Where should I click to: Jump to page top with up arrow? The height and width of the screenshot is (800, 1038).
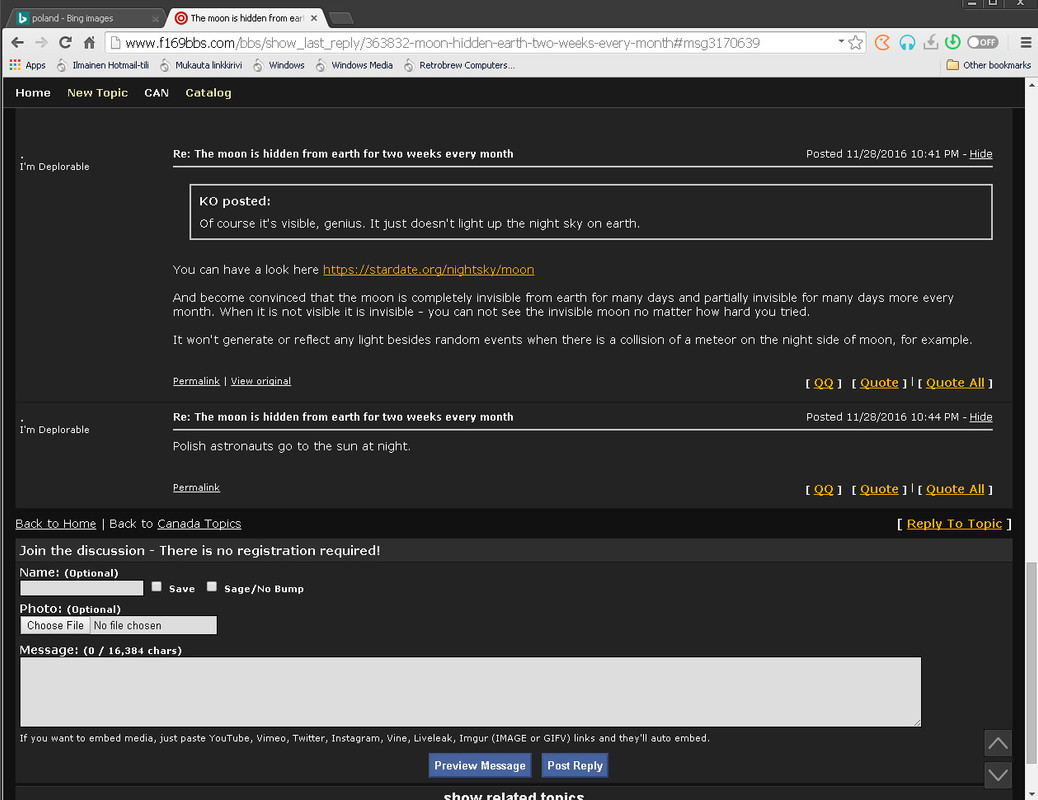(x=998, y=743)
